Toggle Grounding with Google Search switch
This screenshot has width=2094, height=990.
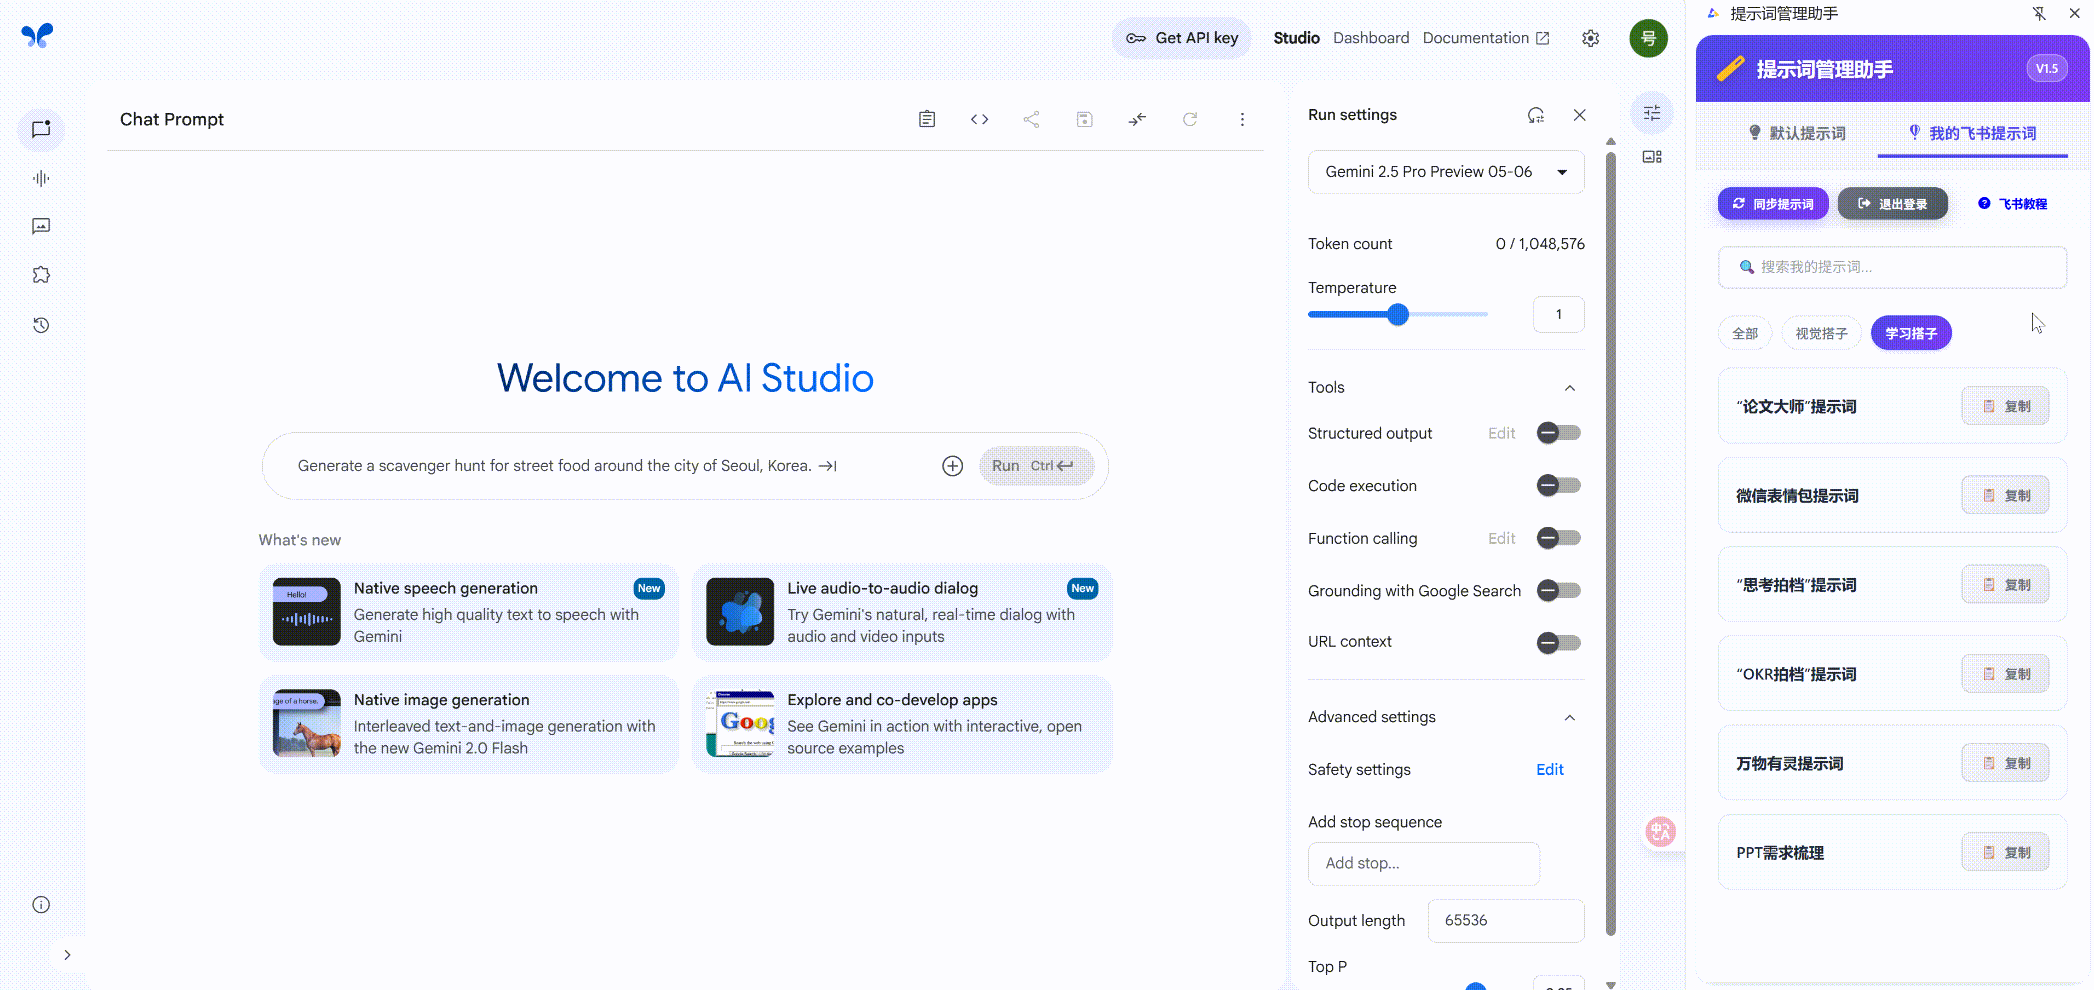pyautogui.click(x=1559, y=590)
